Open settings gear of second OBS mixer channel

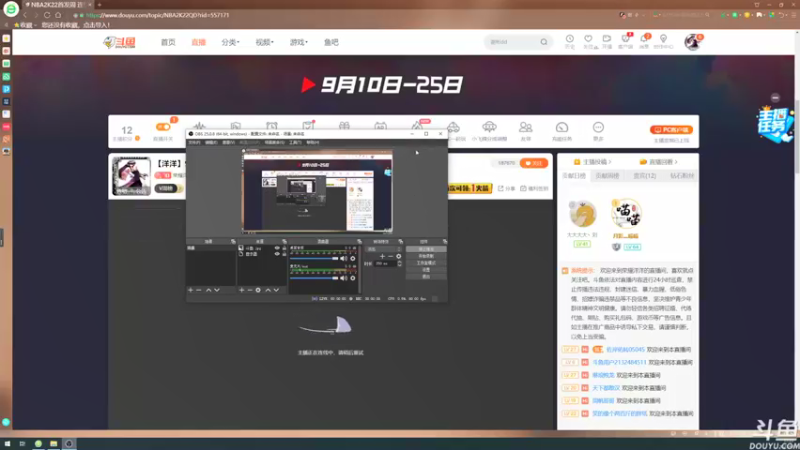pos(353,278)
